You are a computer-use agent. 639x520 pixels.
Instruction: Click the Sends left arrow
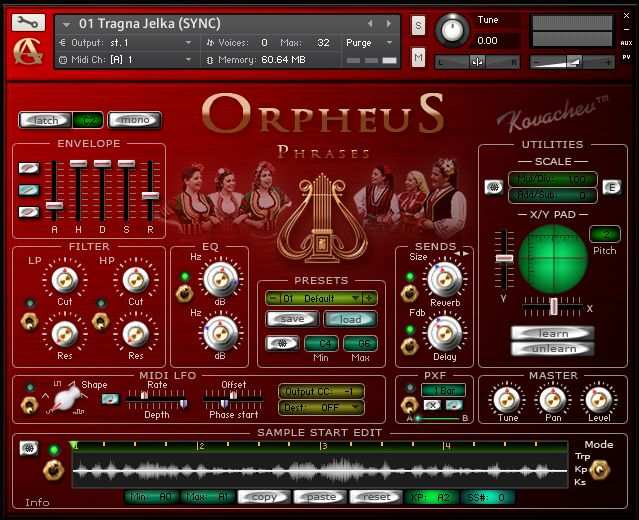pyautogui.click(x=457, y=253)
